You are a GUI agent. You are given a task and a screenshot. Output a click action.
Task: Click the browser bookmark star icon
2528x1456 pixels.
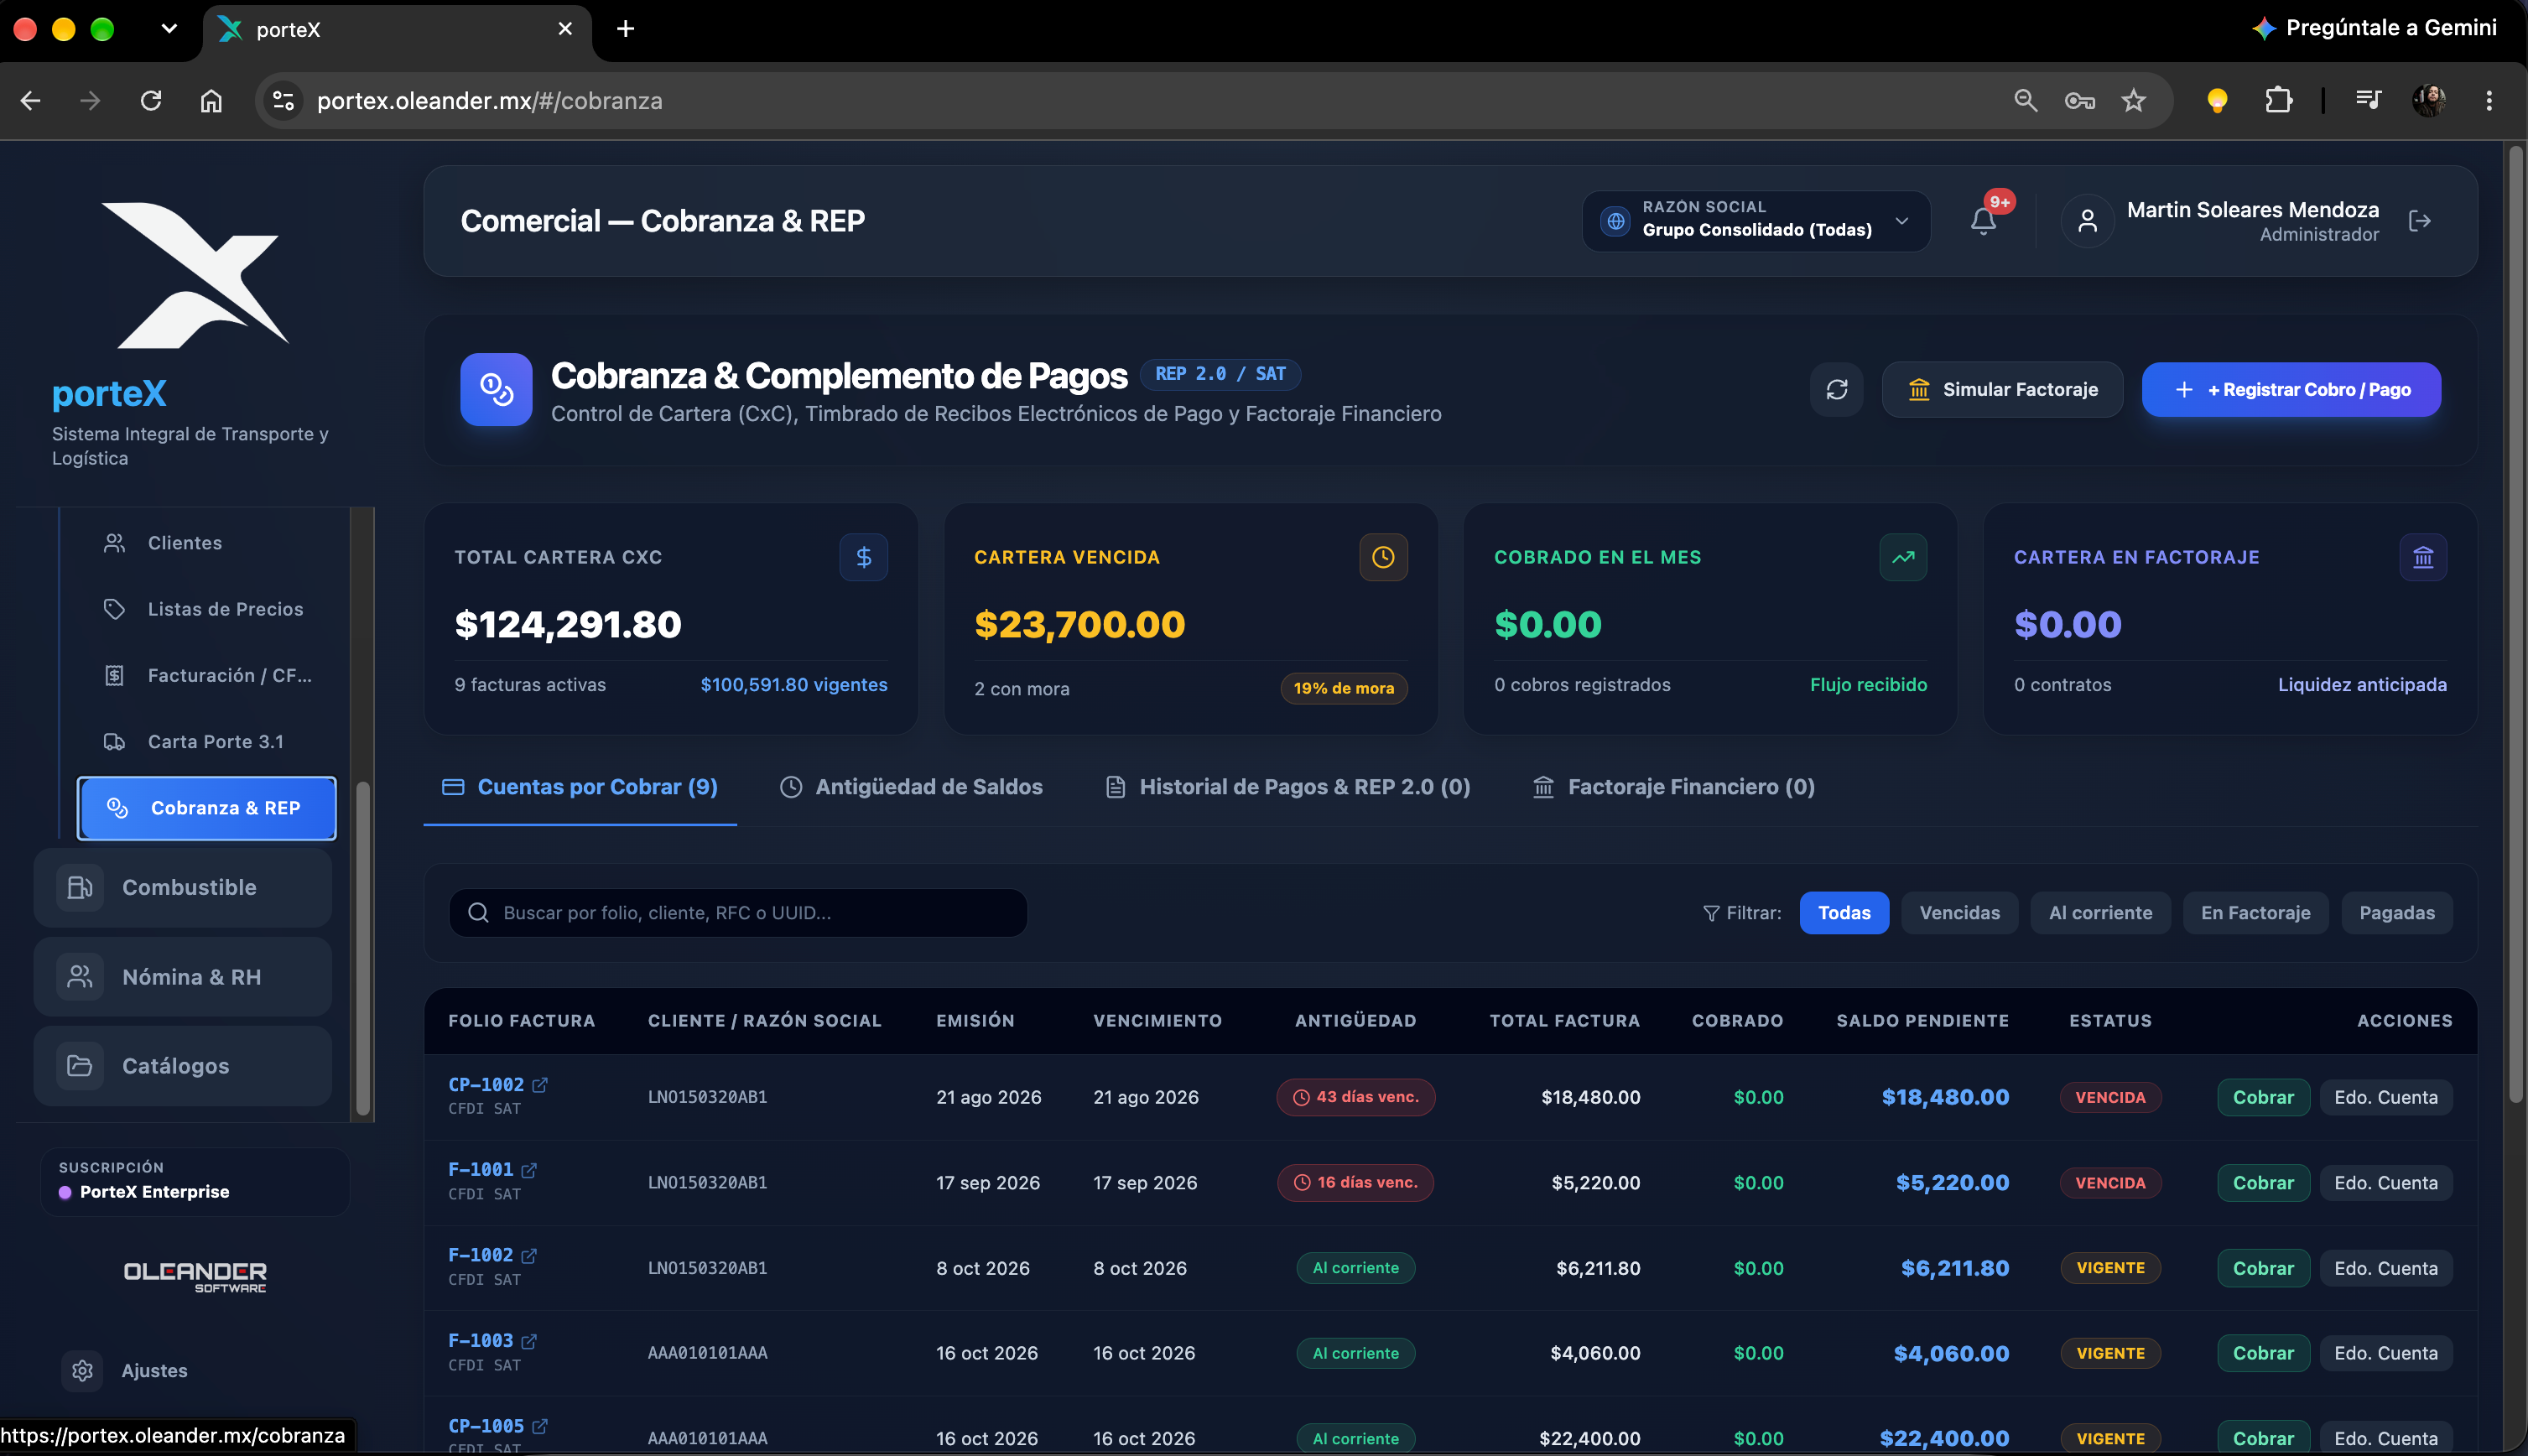tap(2133, 100)
